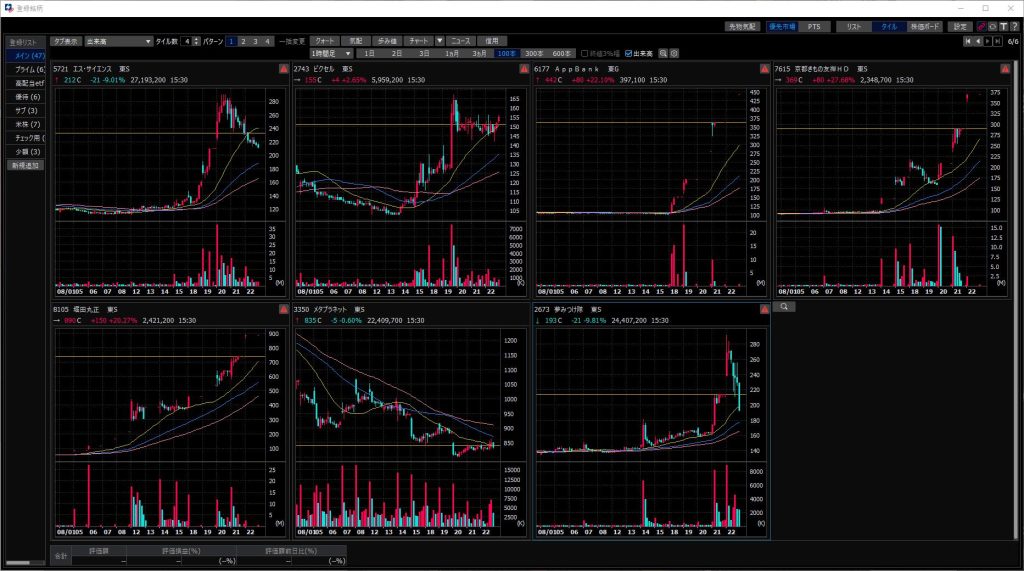This screenshot has height=571, width=1024.
Task: Open the help question mark icon
Action: [x=1014, y=26]
